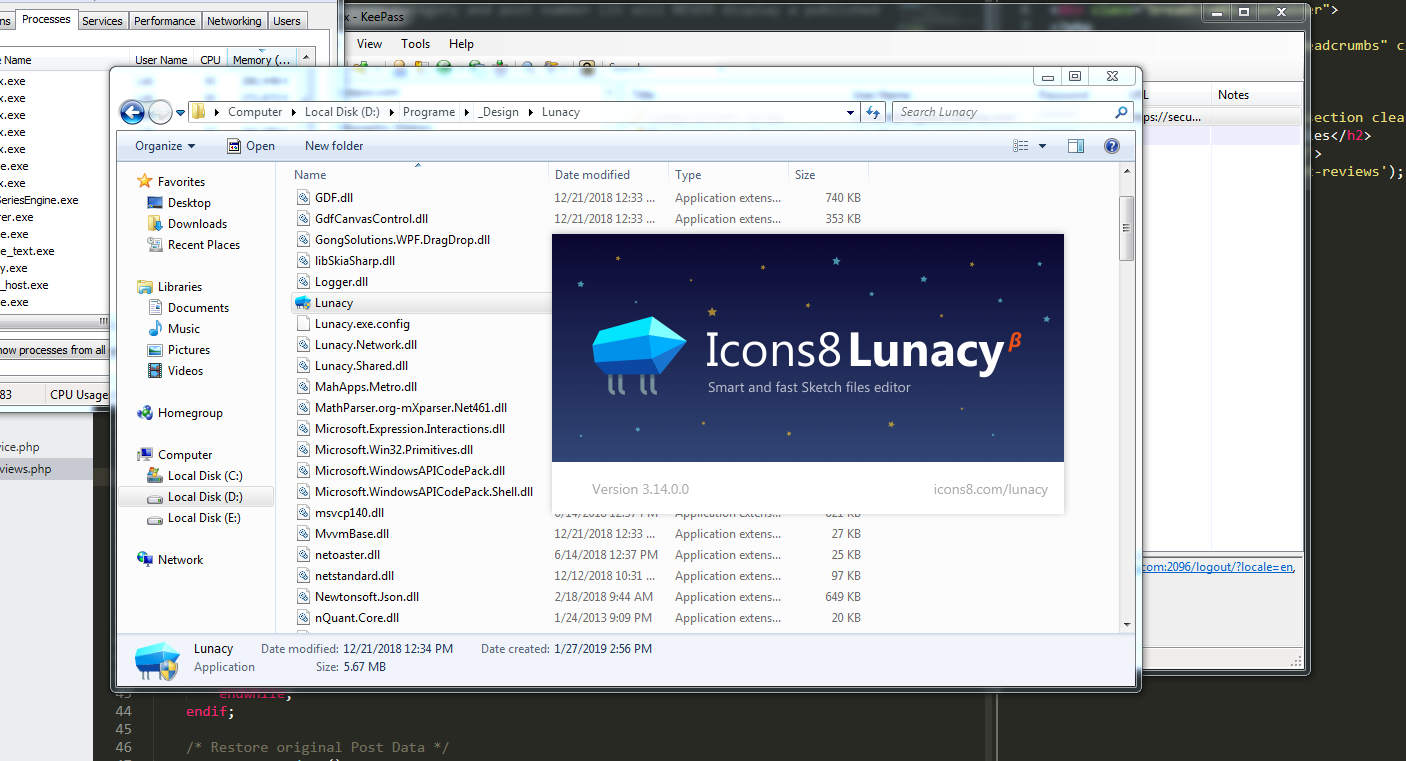Image resolution: width=1406 pixels, height=761 pixels.
Task: Click Notes column header in KeePass
Action: pos(1255,95)
